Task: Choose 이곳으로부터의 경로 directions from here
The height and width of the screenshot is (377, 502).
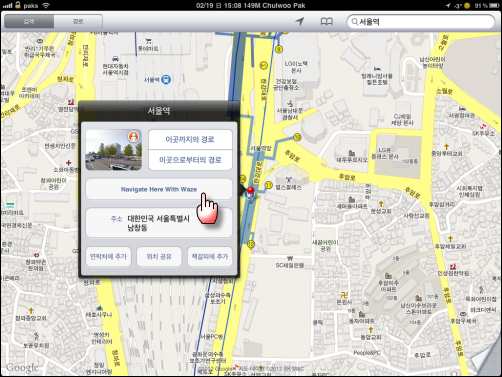Action: (x=190, y=160)
